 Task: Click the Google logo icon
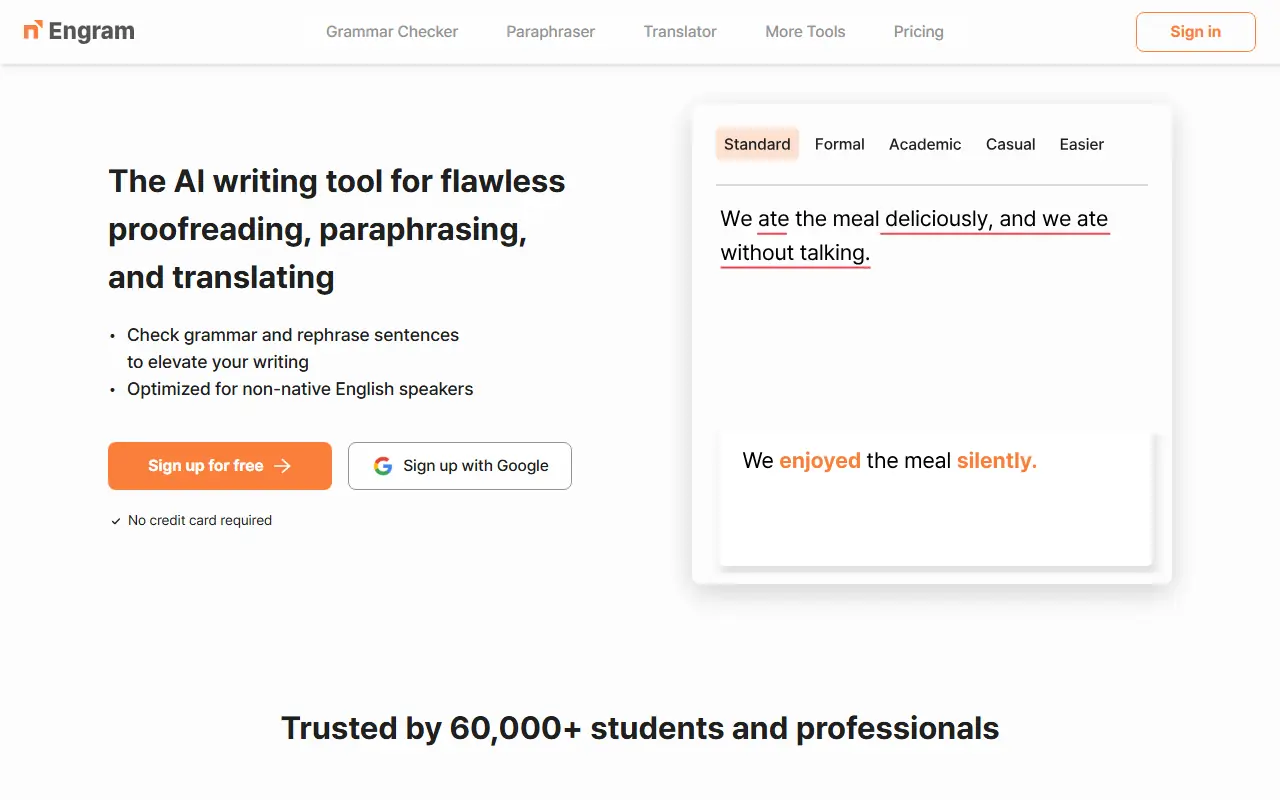pyautogui.click(x=383, y=466)
